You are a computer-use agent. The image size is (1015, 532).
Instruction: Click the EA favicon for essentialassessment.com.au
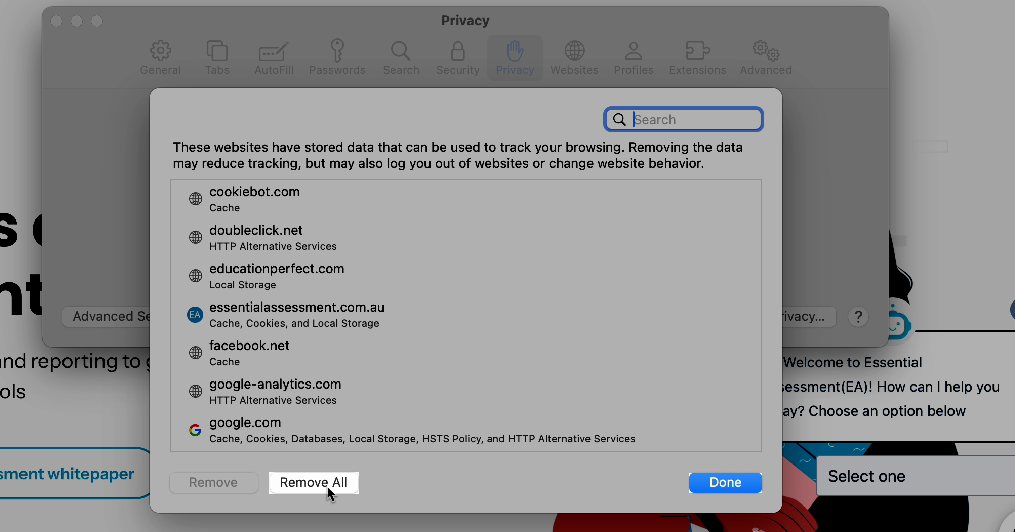coord(195,315)
